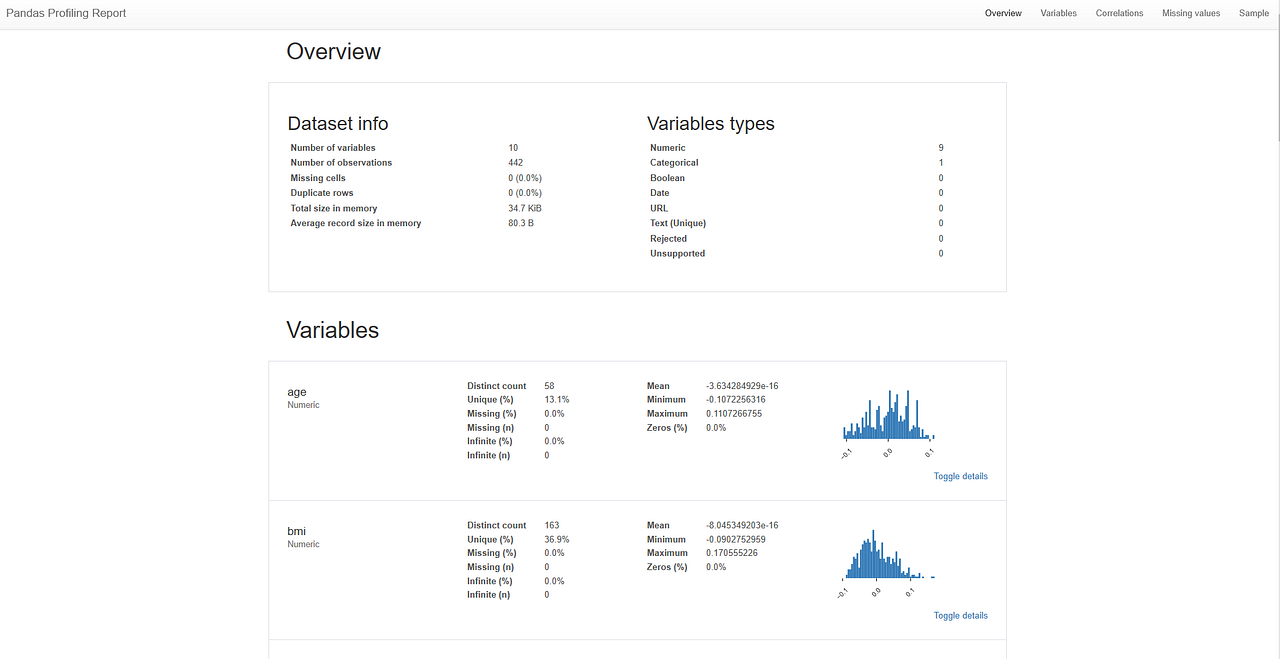Click age Mean value -3.634284929e-16
Screen dimensions: 1280x659
click(x=742, y=385)
